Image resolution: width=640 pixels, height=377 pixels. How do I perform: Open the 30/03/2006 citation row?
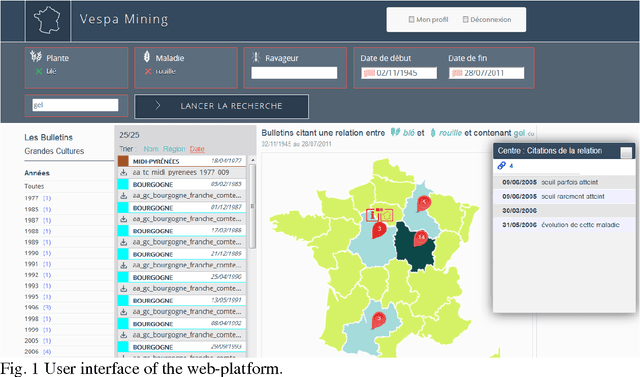(564, 211)
